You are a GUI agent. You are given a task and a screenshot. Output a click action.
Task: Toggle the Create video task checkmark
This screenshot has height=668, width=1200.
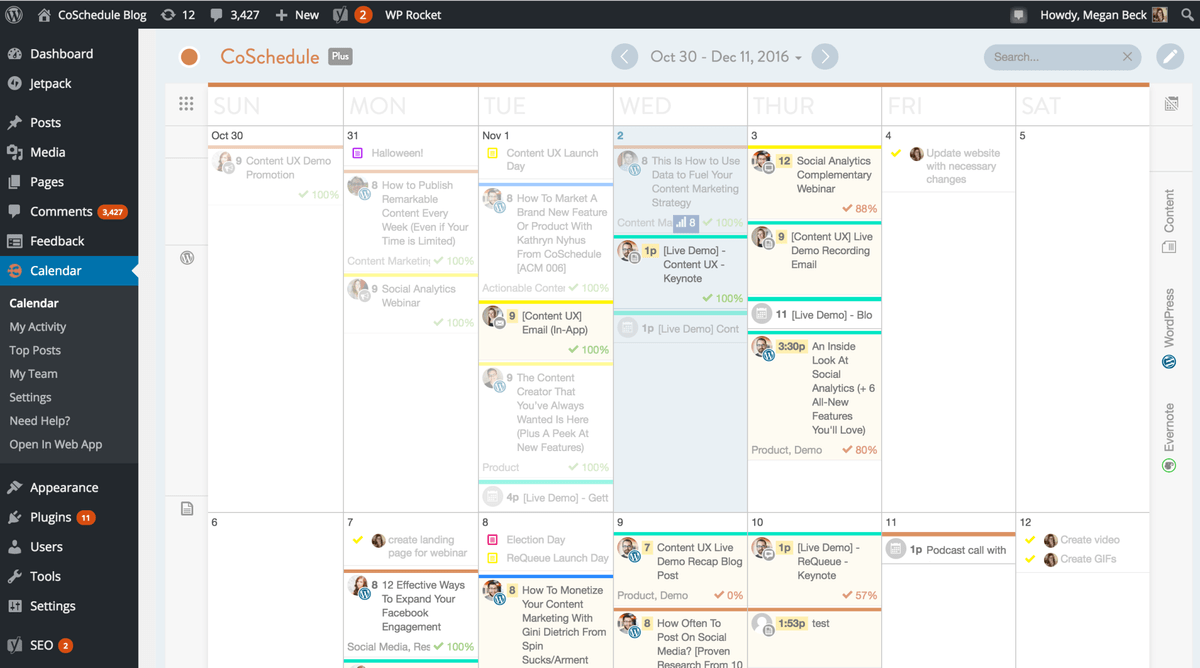click(1031, 540)
